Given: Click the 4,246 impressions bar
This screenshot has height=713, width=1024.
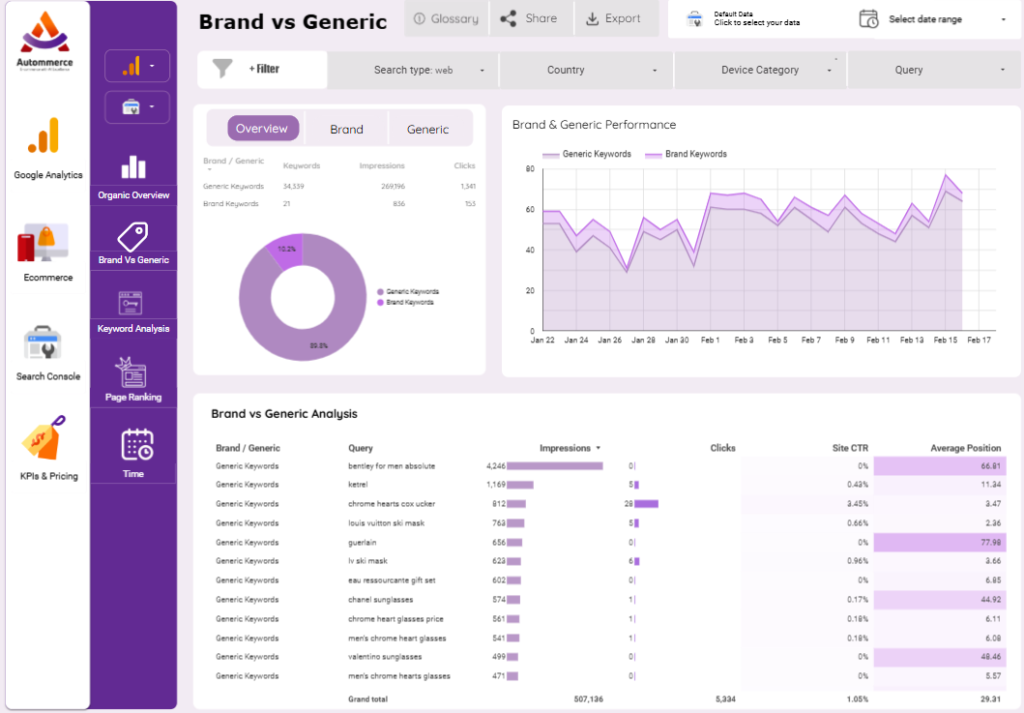Looking at the screenshot, I should point(554,466).
